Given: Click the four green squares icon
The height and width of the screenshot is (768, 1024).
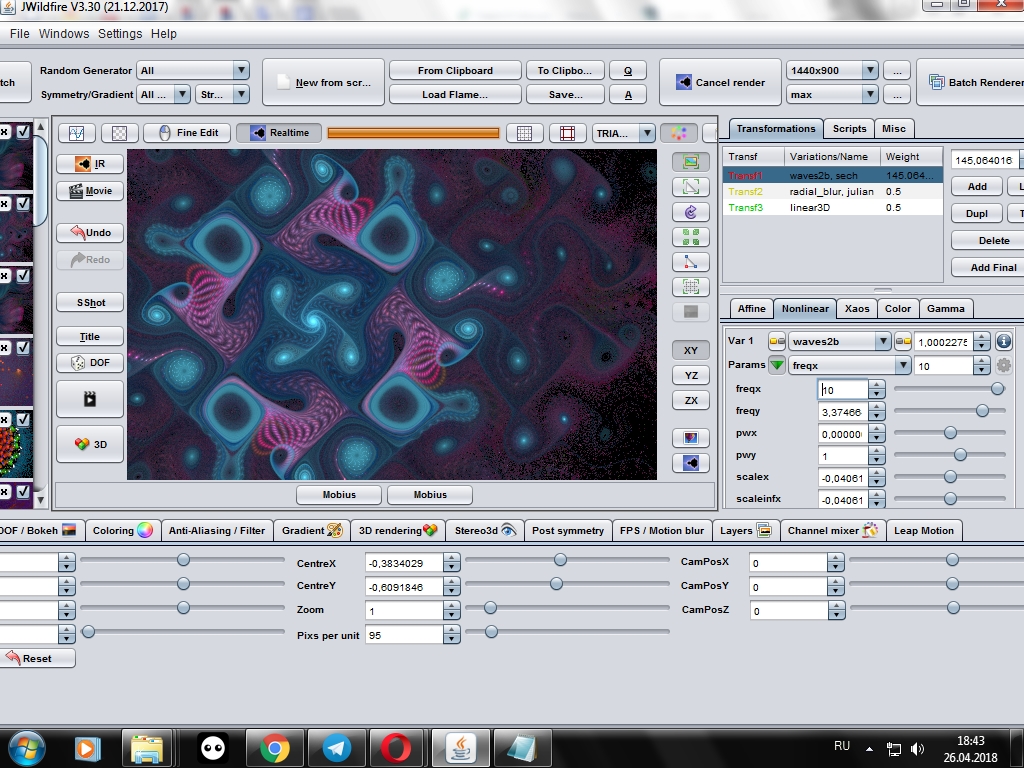Looking at the screenshot, I should [x=691, y=236].
